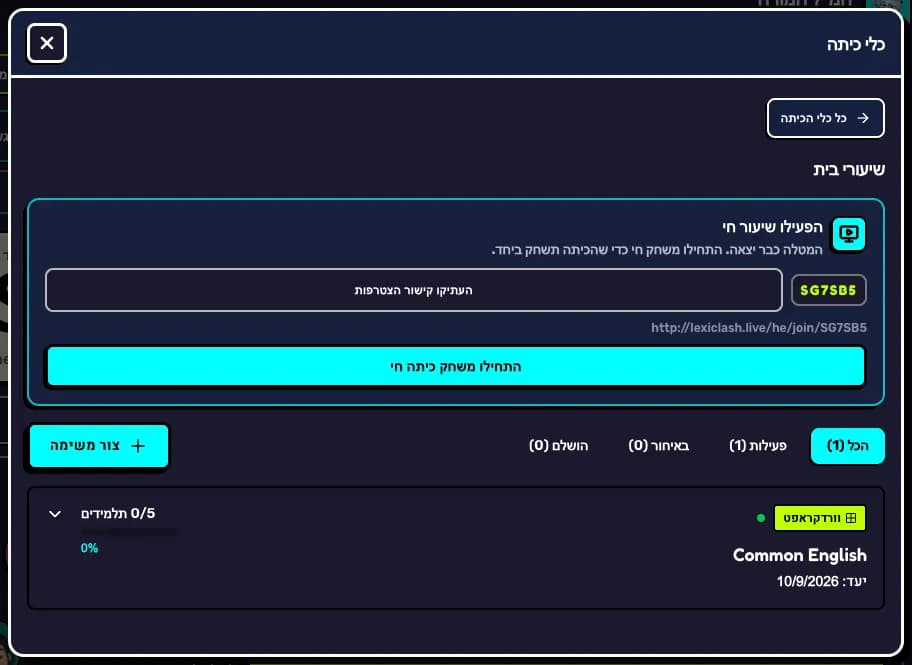Start live game with התחילו משחק כיתה חי
912x665 pixels.
coord(456,367)
